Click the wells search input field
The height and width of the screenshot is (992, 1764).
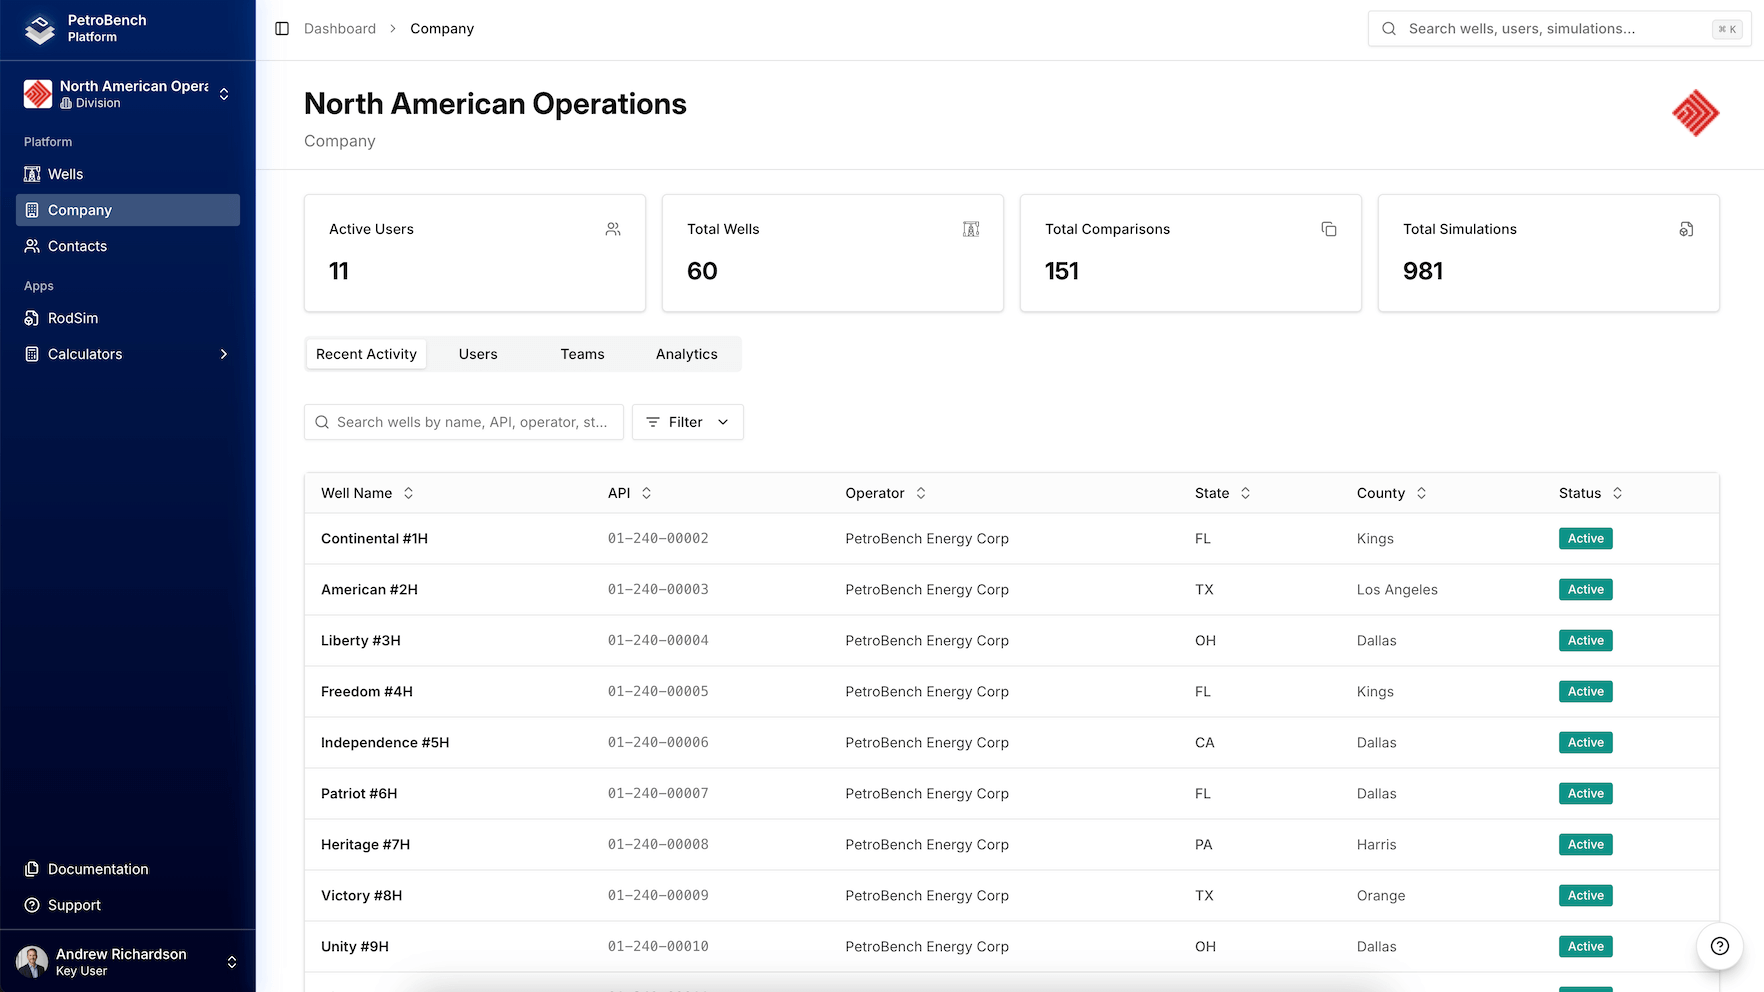click(470, 422)
